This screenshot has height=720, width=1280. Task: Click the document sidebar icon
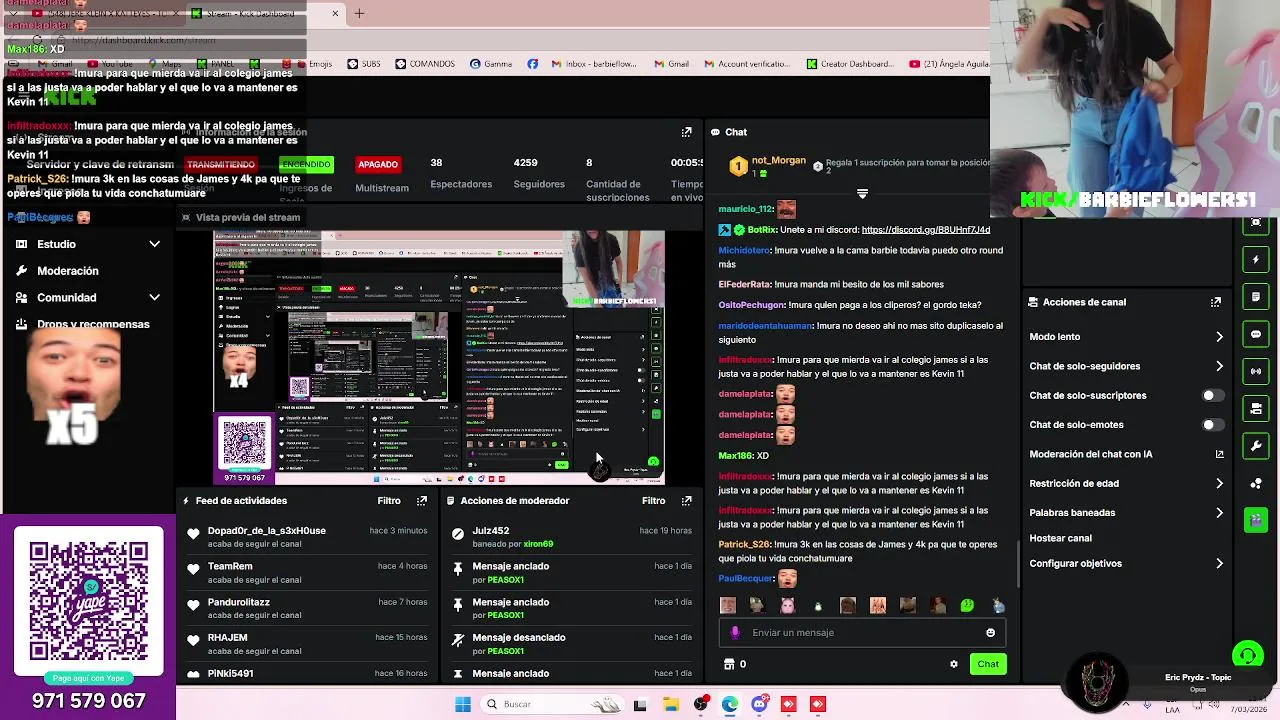click(x=1256, y=297)
